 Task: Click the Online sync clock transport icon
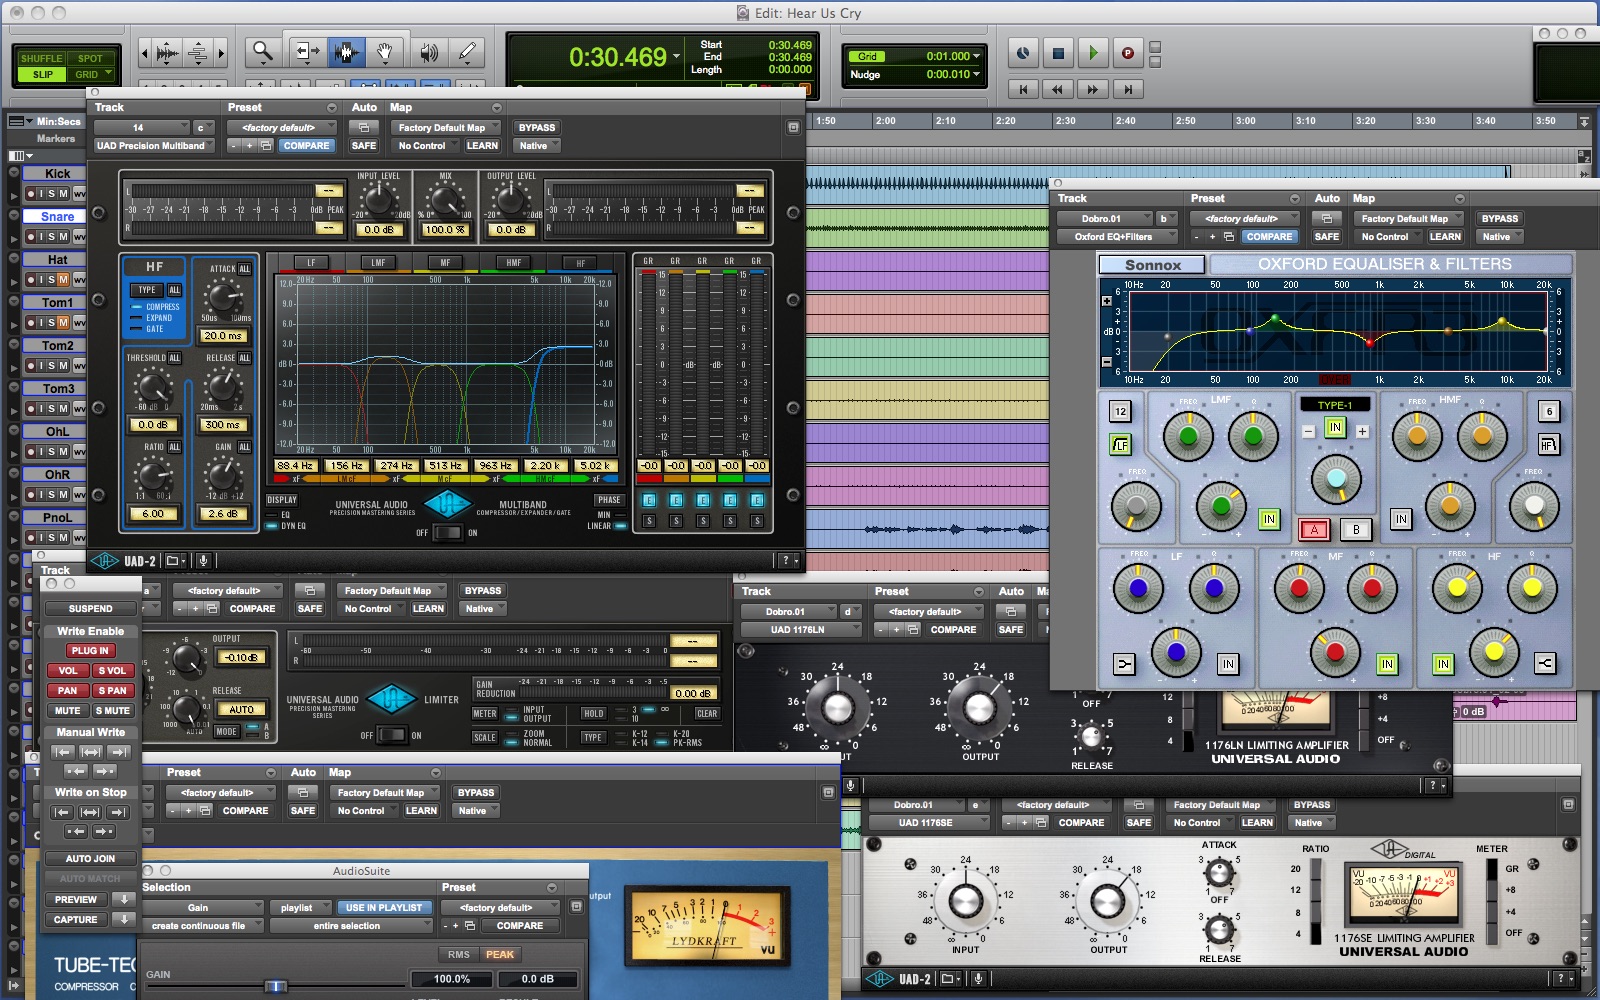point(1023,53)
